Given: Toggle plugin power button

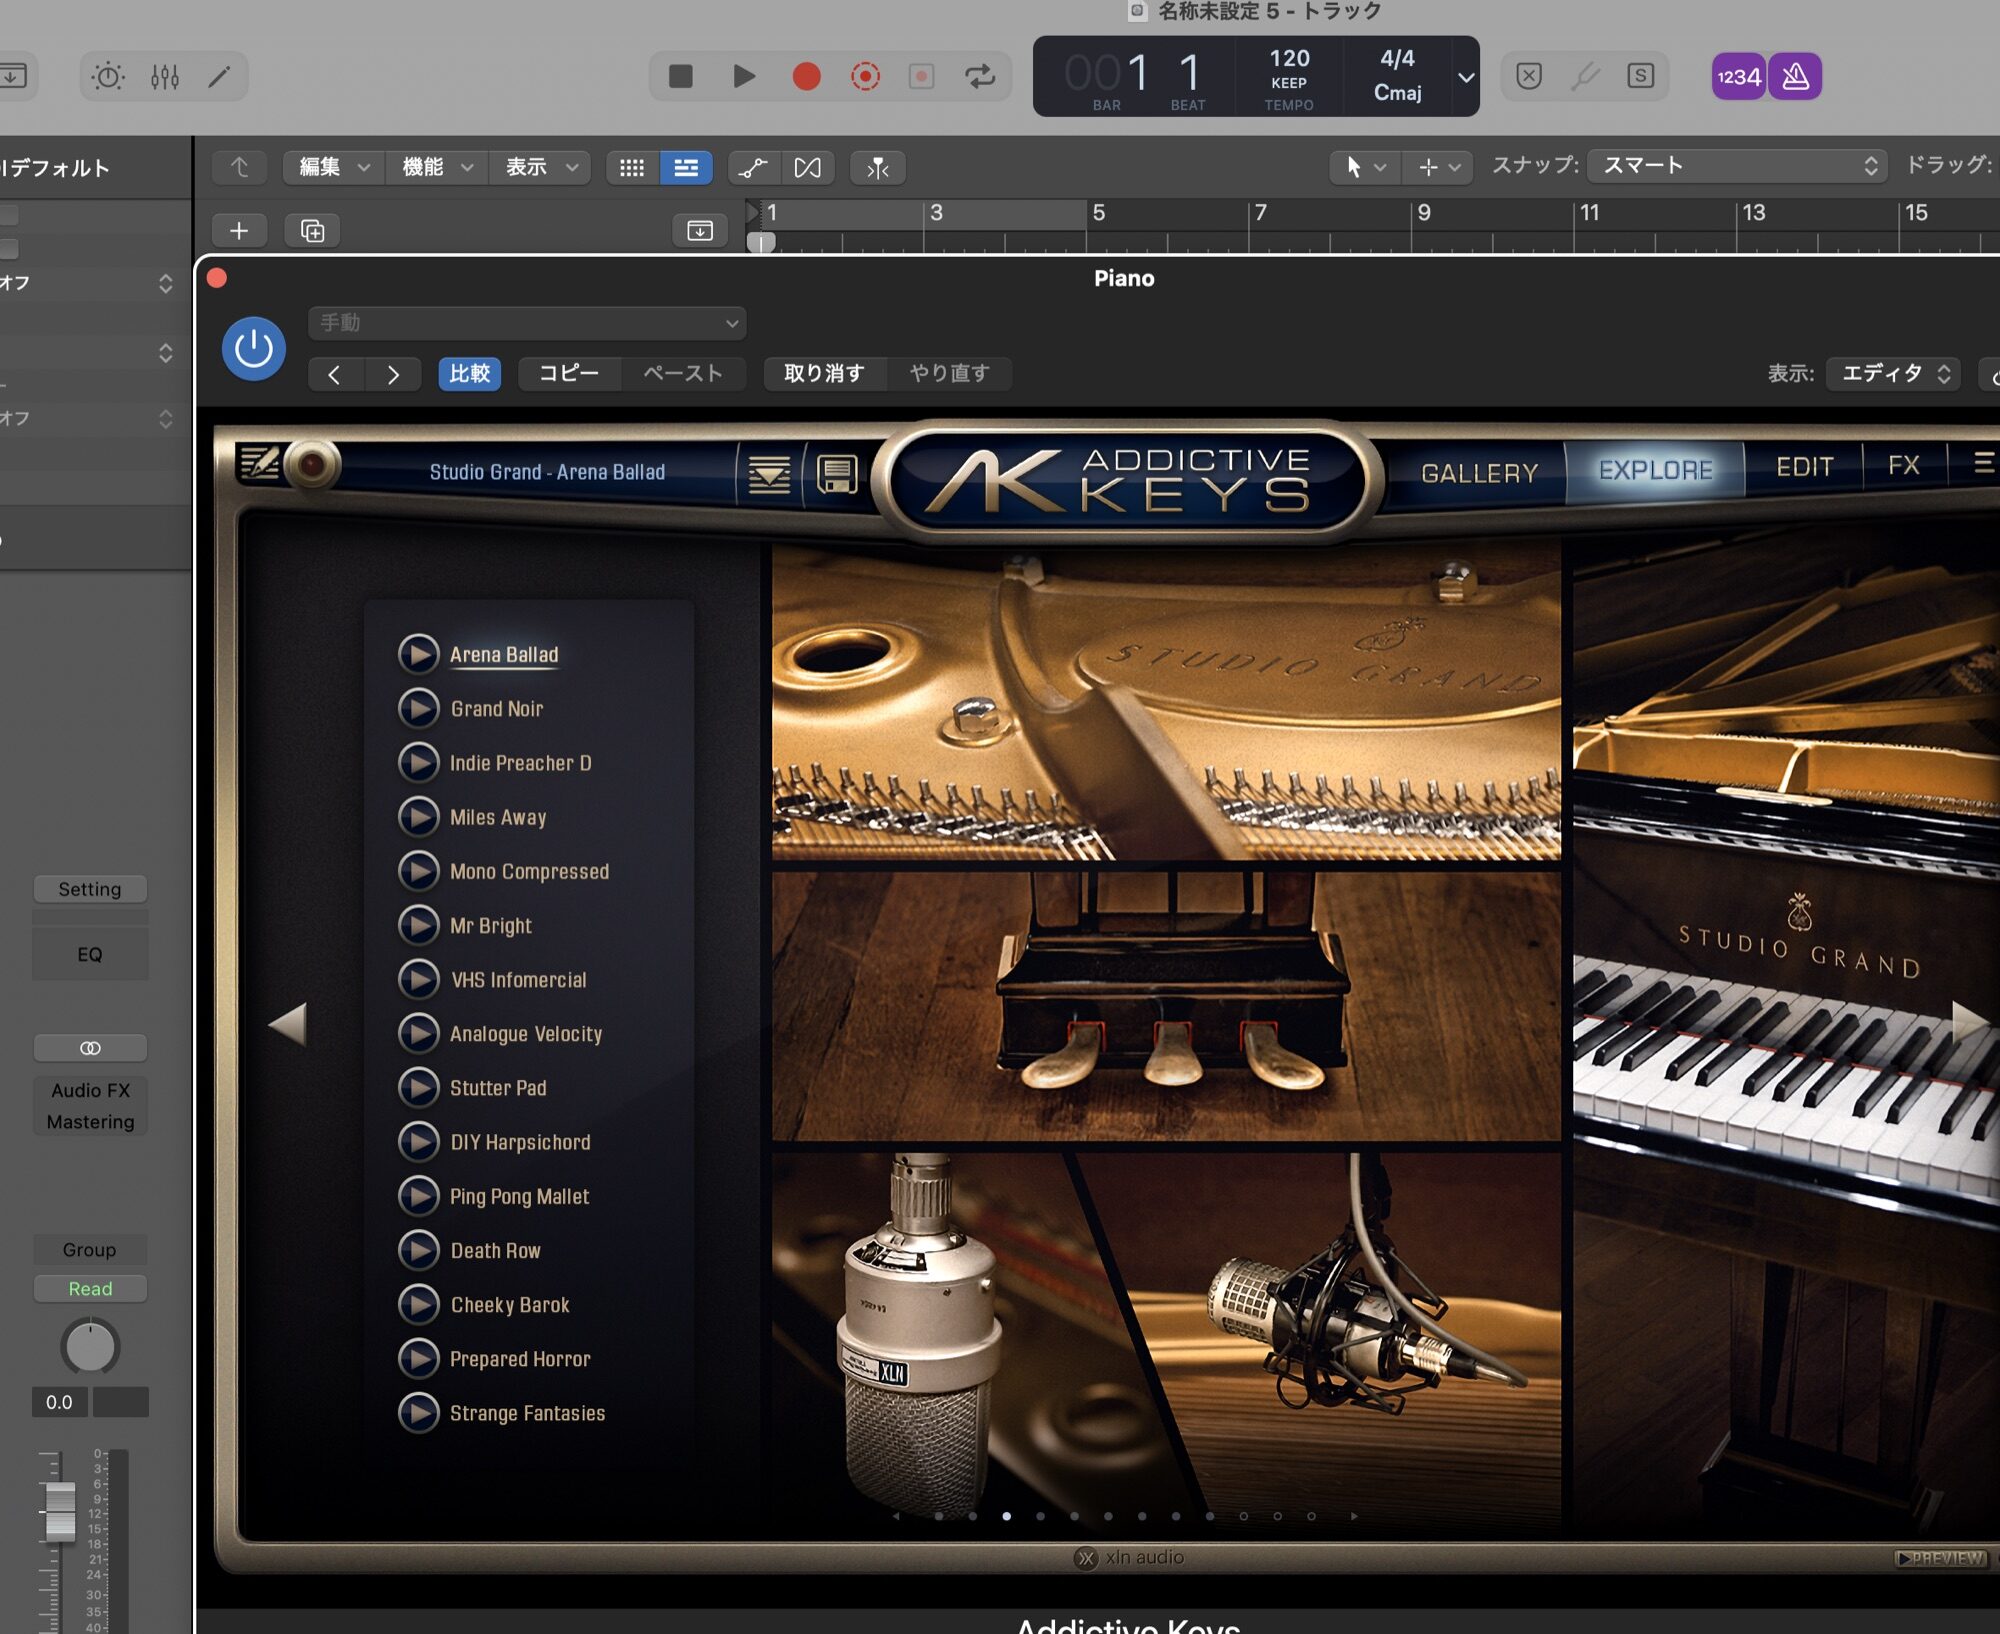Looking at the screenshot, I should tap(254, 348).
